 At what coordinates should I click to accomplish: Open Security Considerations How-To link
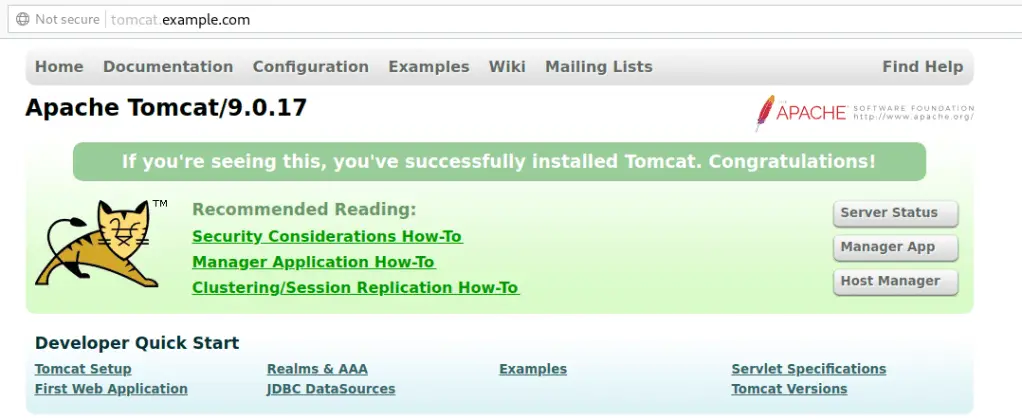click(x=327, y=237)
